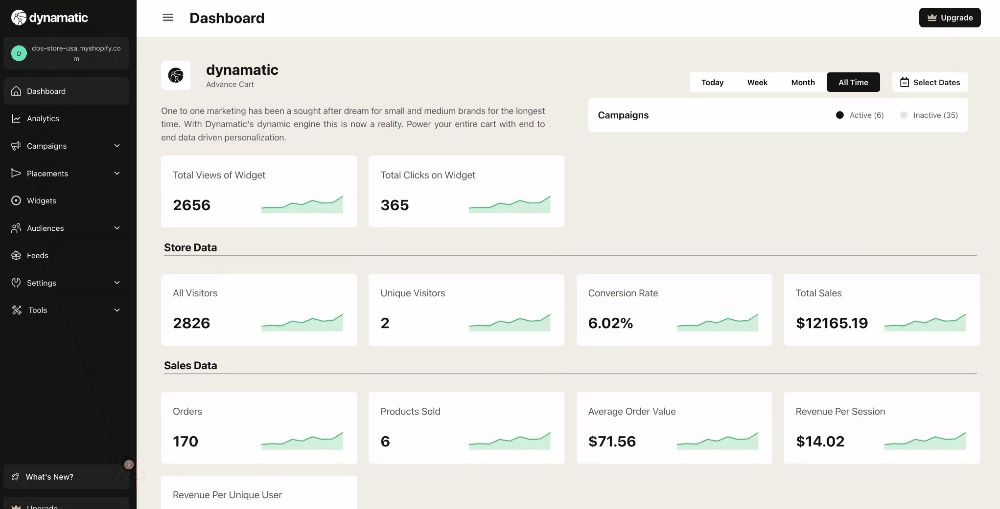The image size is (1000, 509).
Task: Open What's New in sidebar
Action: pyautogui.click(x=50, y=477)
